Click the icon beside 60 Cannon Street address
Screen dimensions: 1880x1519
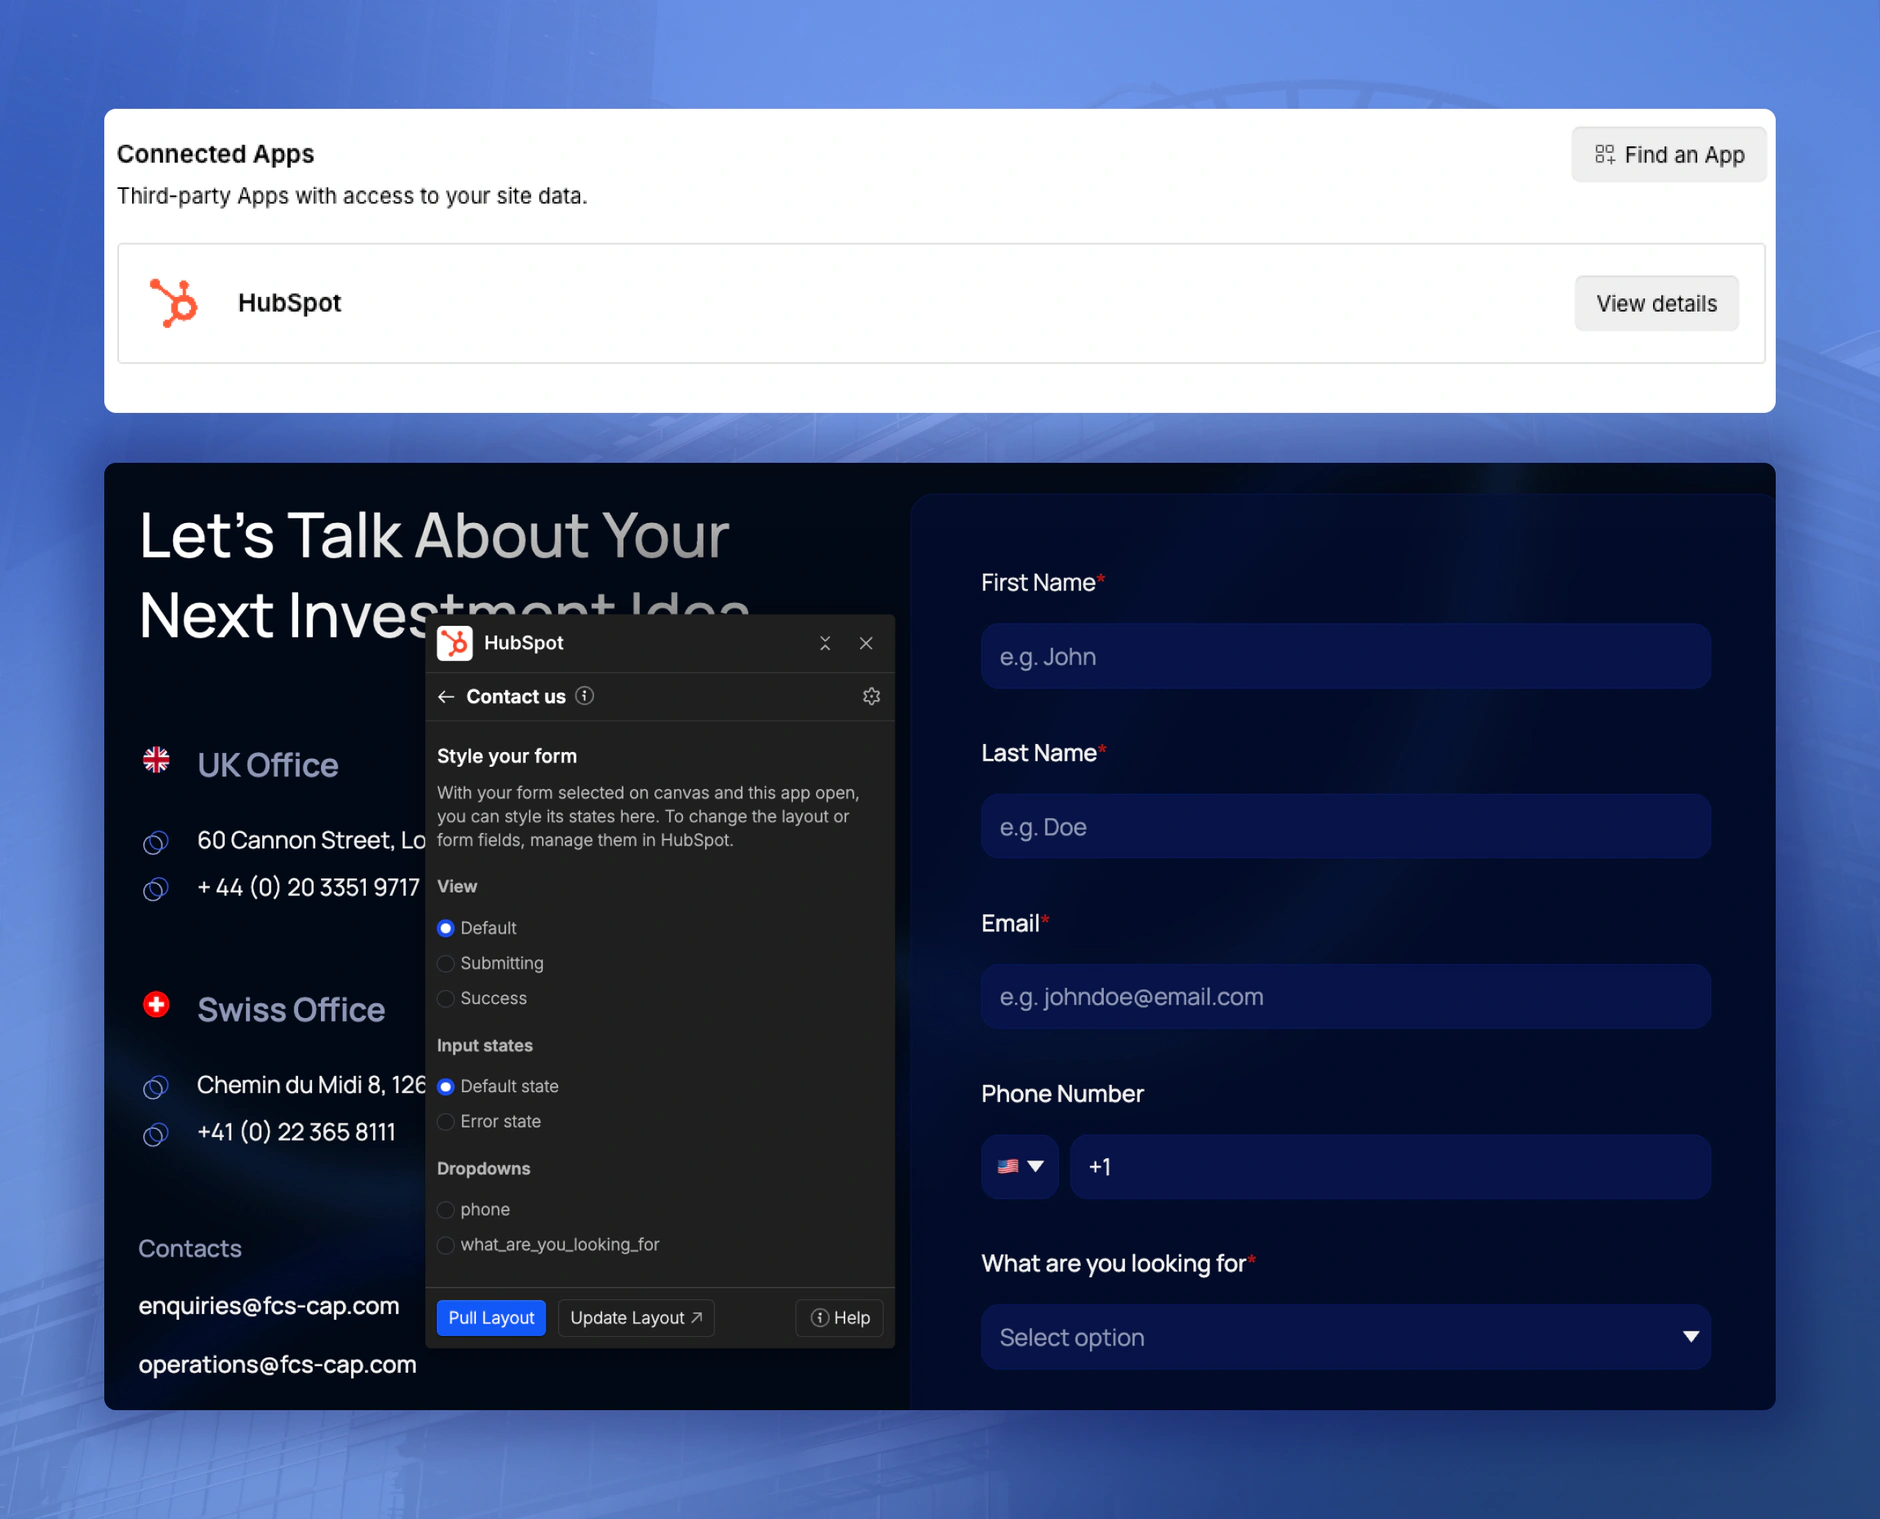point(155,842)
